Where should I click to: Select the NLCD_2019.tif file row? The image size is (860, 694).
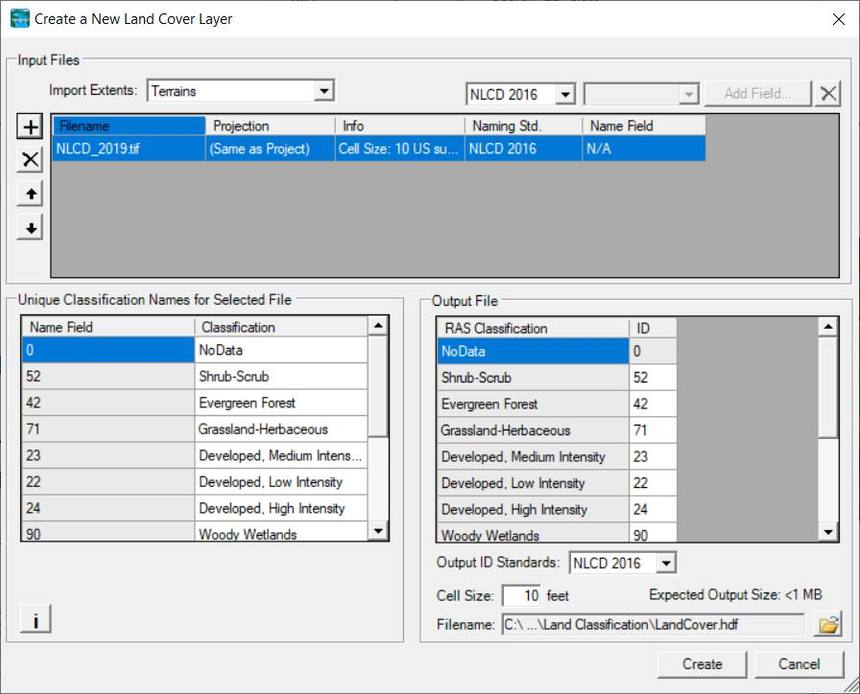378,149
